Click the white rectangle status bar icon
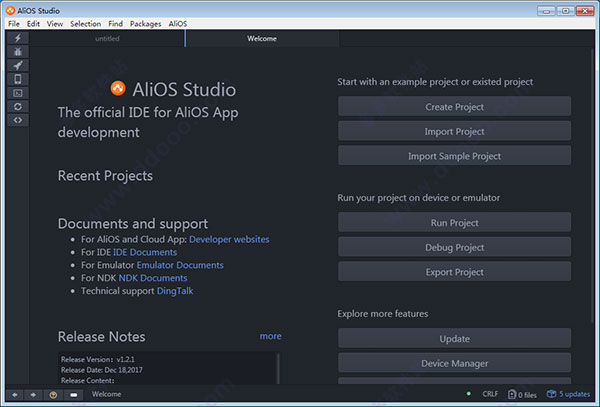The width and height of the screenshot is (600, 407). (x=73, y=394)
